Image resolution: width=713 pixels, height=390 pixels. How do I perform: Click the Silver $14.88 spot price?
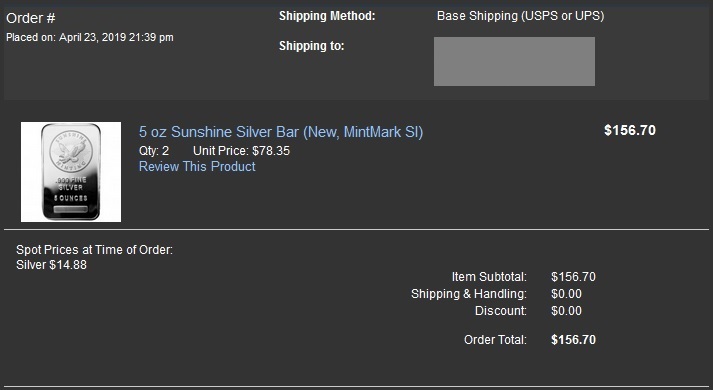click(51, 265)
